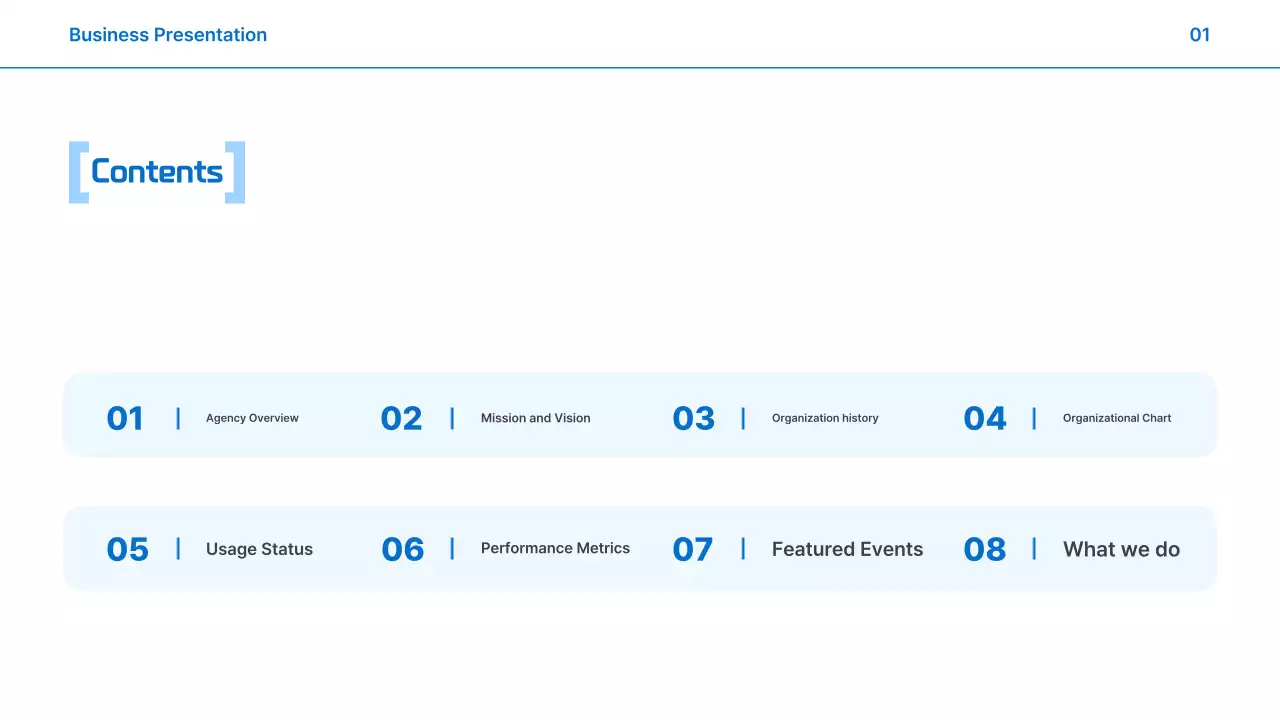The image size is (1280, 720).
Task: Select the bracketed Contents heading
Action: (x=156, y=172)
